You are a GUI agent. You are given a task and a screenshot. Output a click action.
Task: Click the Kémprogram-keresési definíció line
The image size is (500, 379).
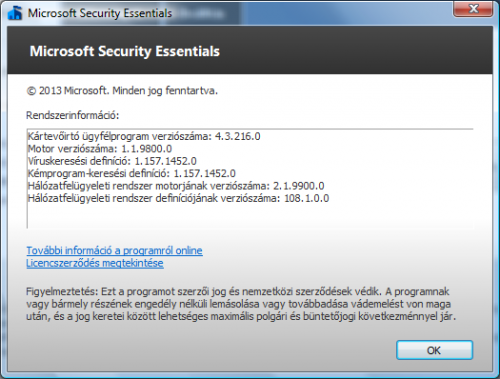pyautogui.click(x=132, y=173)
